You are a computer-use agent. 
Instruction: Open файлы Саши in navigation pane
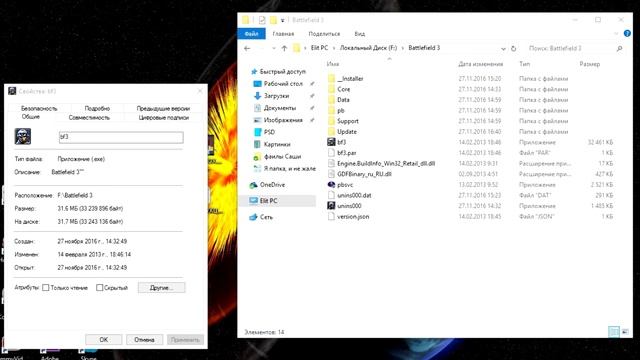pos(282,156)
